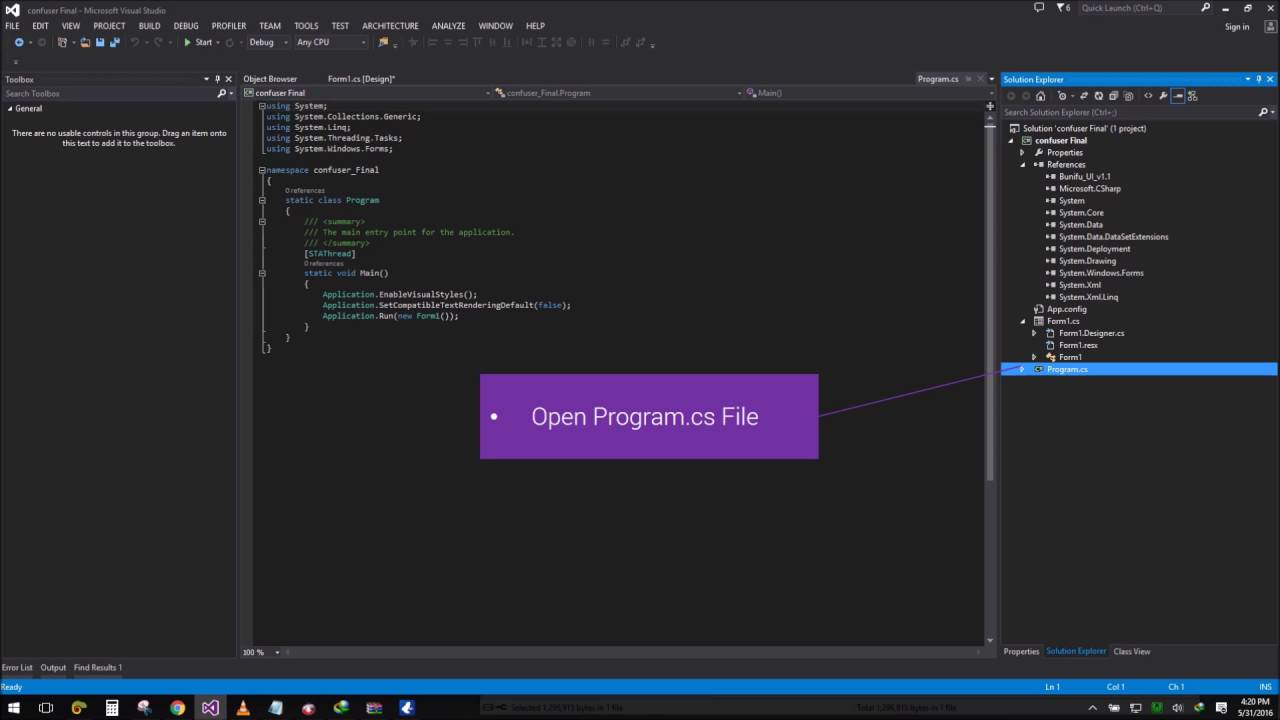The width and height of the screenshot is (1280, 720).
Task: Open the Calculator from the taskbar
Action: tap(112, 707)
